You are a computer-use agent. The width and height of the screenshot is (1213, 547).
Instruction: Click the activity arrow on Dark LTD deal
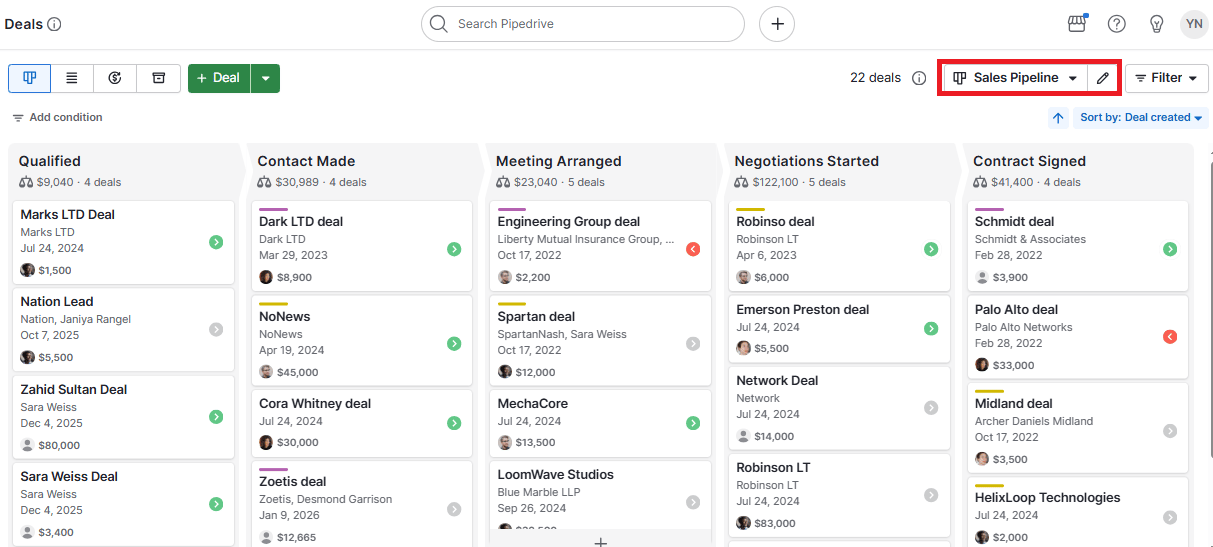click(x=454, y=249)
